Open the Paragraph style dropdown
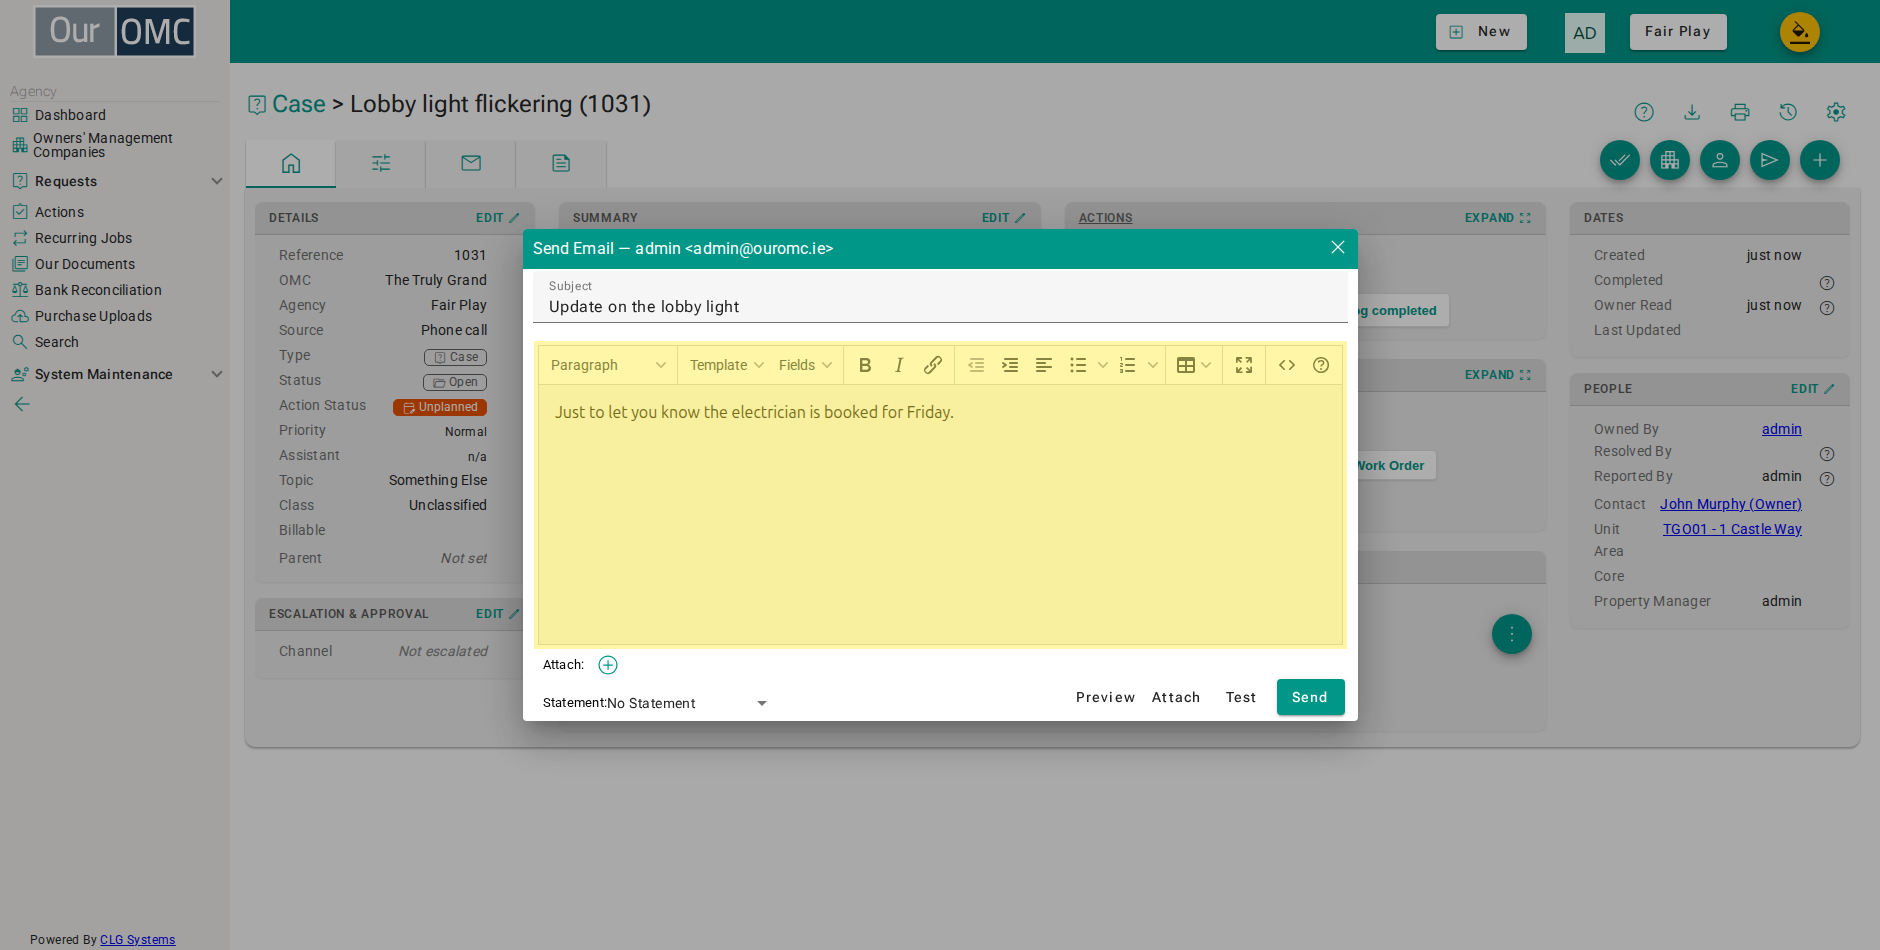Image resolution: width=1880 pixels, height=950 pixels. point(607,365)
